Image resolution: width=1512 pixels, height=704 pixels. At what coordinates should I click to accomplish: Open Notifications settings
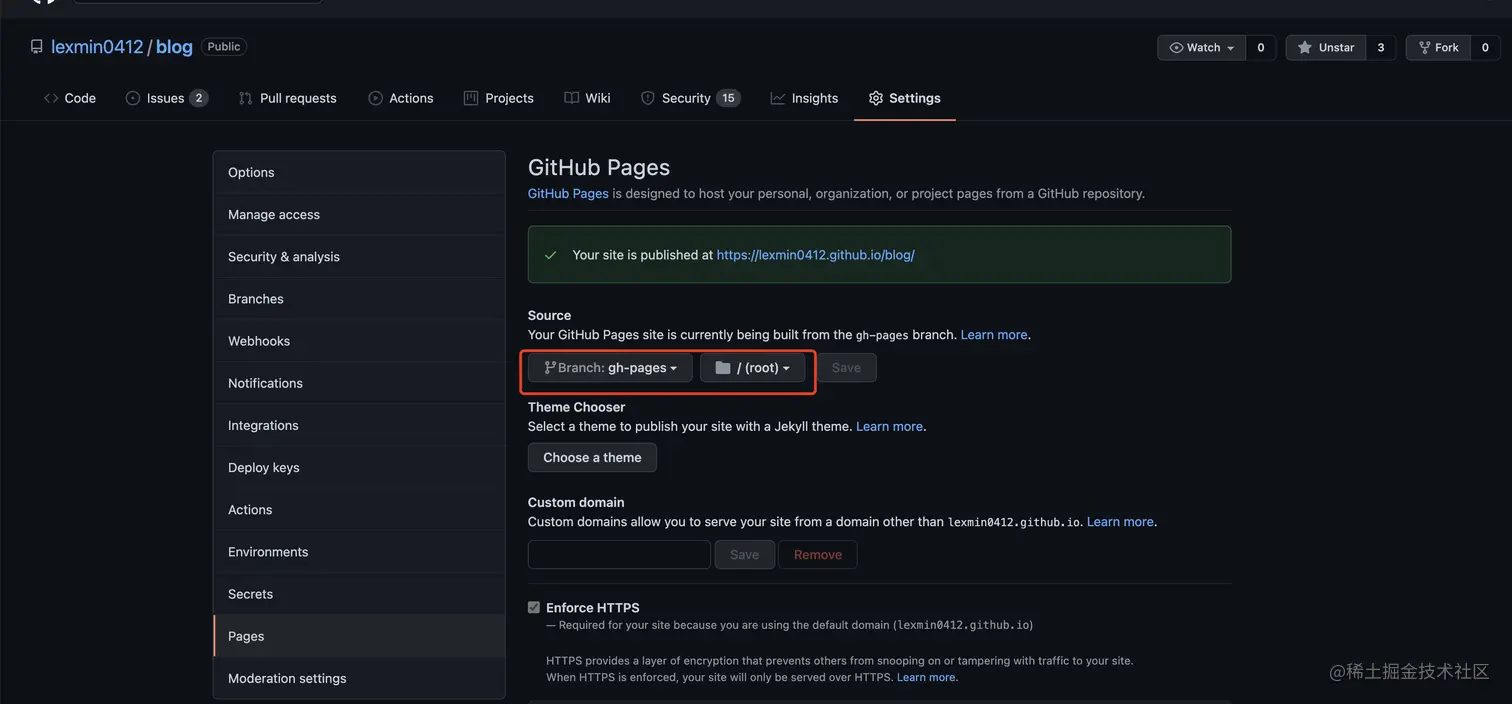point(359,383)
